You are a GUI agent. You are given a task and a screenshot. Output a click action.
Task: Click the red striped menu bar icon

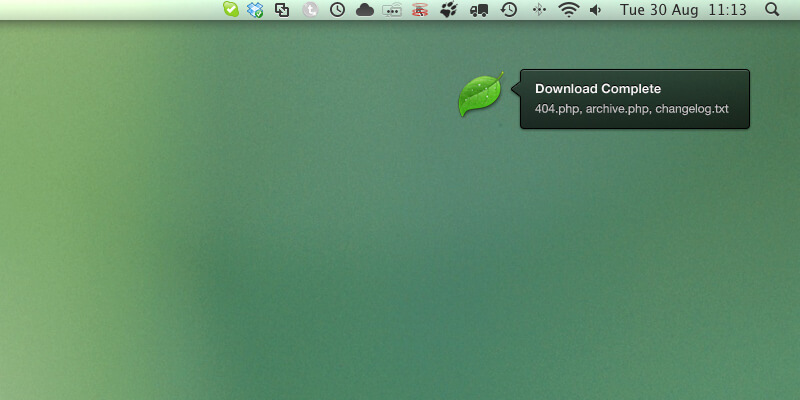(420, 10)
